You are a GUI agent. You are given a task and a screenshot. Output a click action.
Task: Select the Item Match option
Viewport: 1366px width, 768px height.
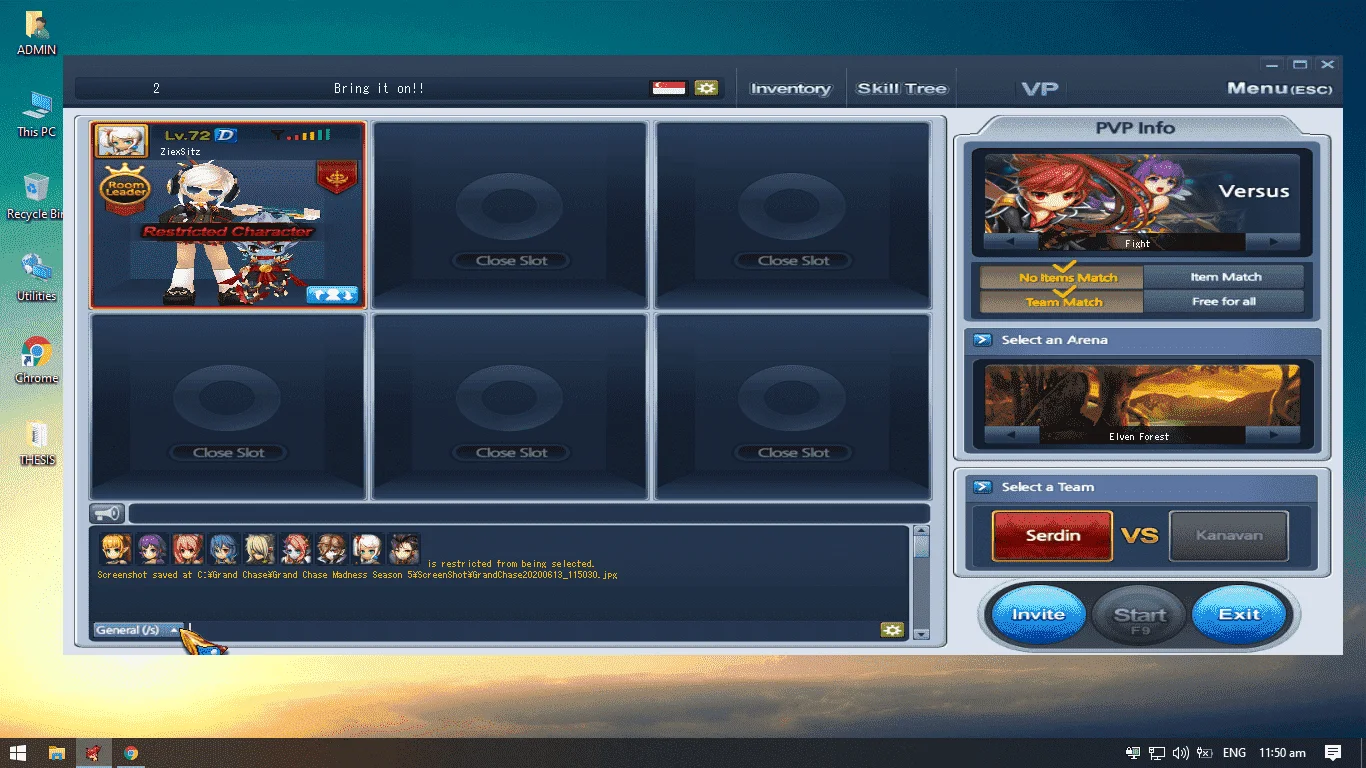(x=1224, y=277)
